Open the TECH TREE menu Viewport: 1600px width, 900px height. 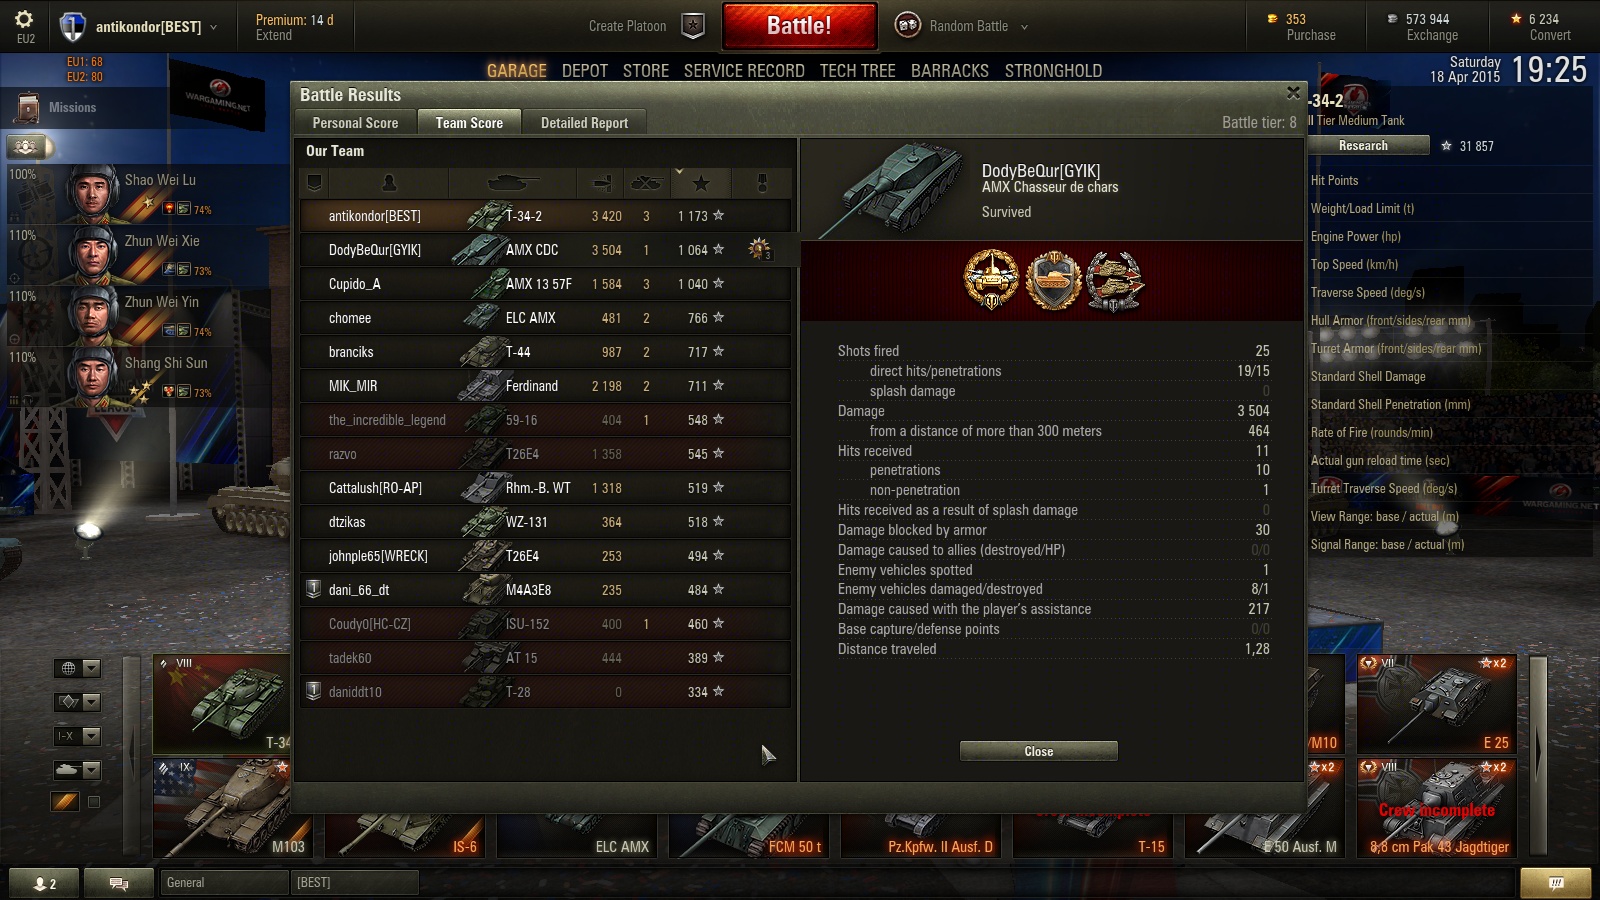point(857,71)
